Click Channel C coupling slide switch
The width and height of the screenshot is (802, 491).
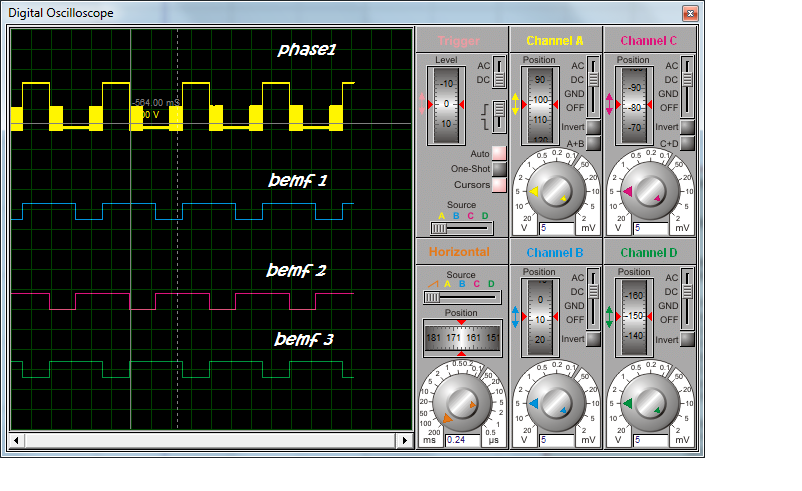[x=687, y=87]
